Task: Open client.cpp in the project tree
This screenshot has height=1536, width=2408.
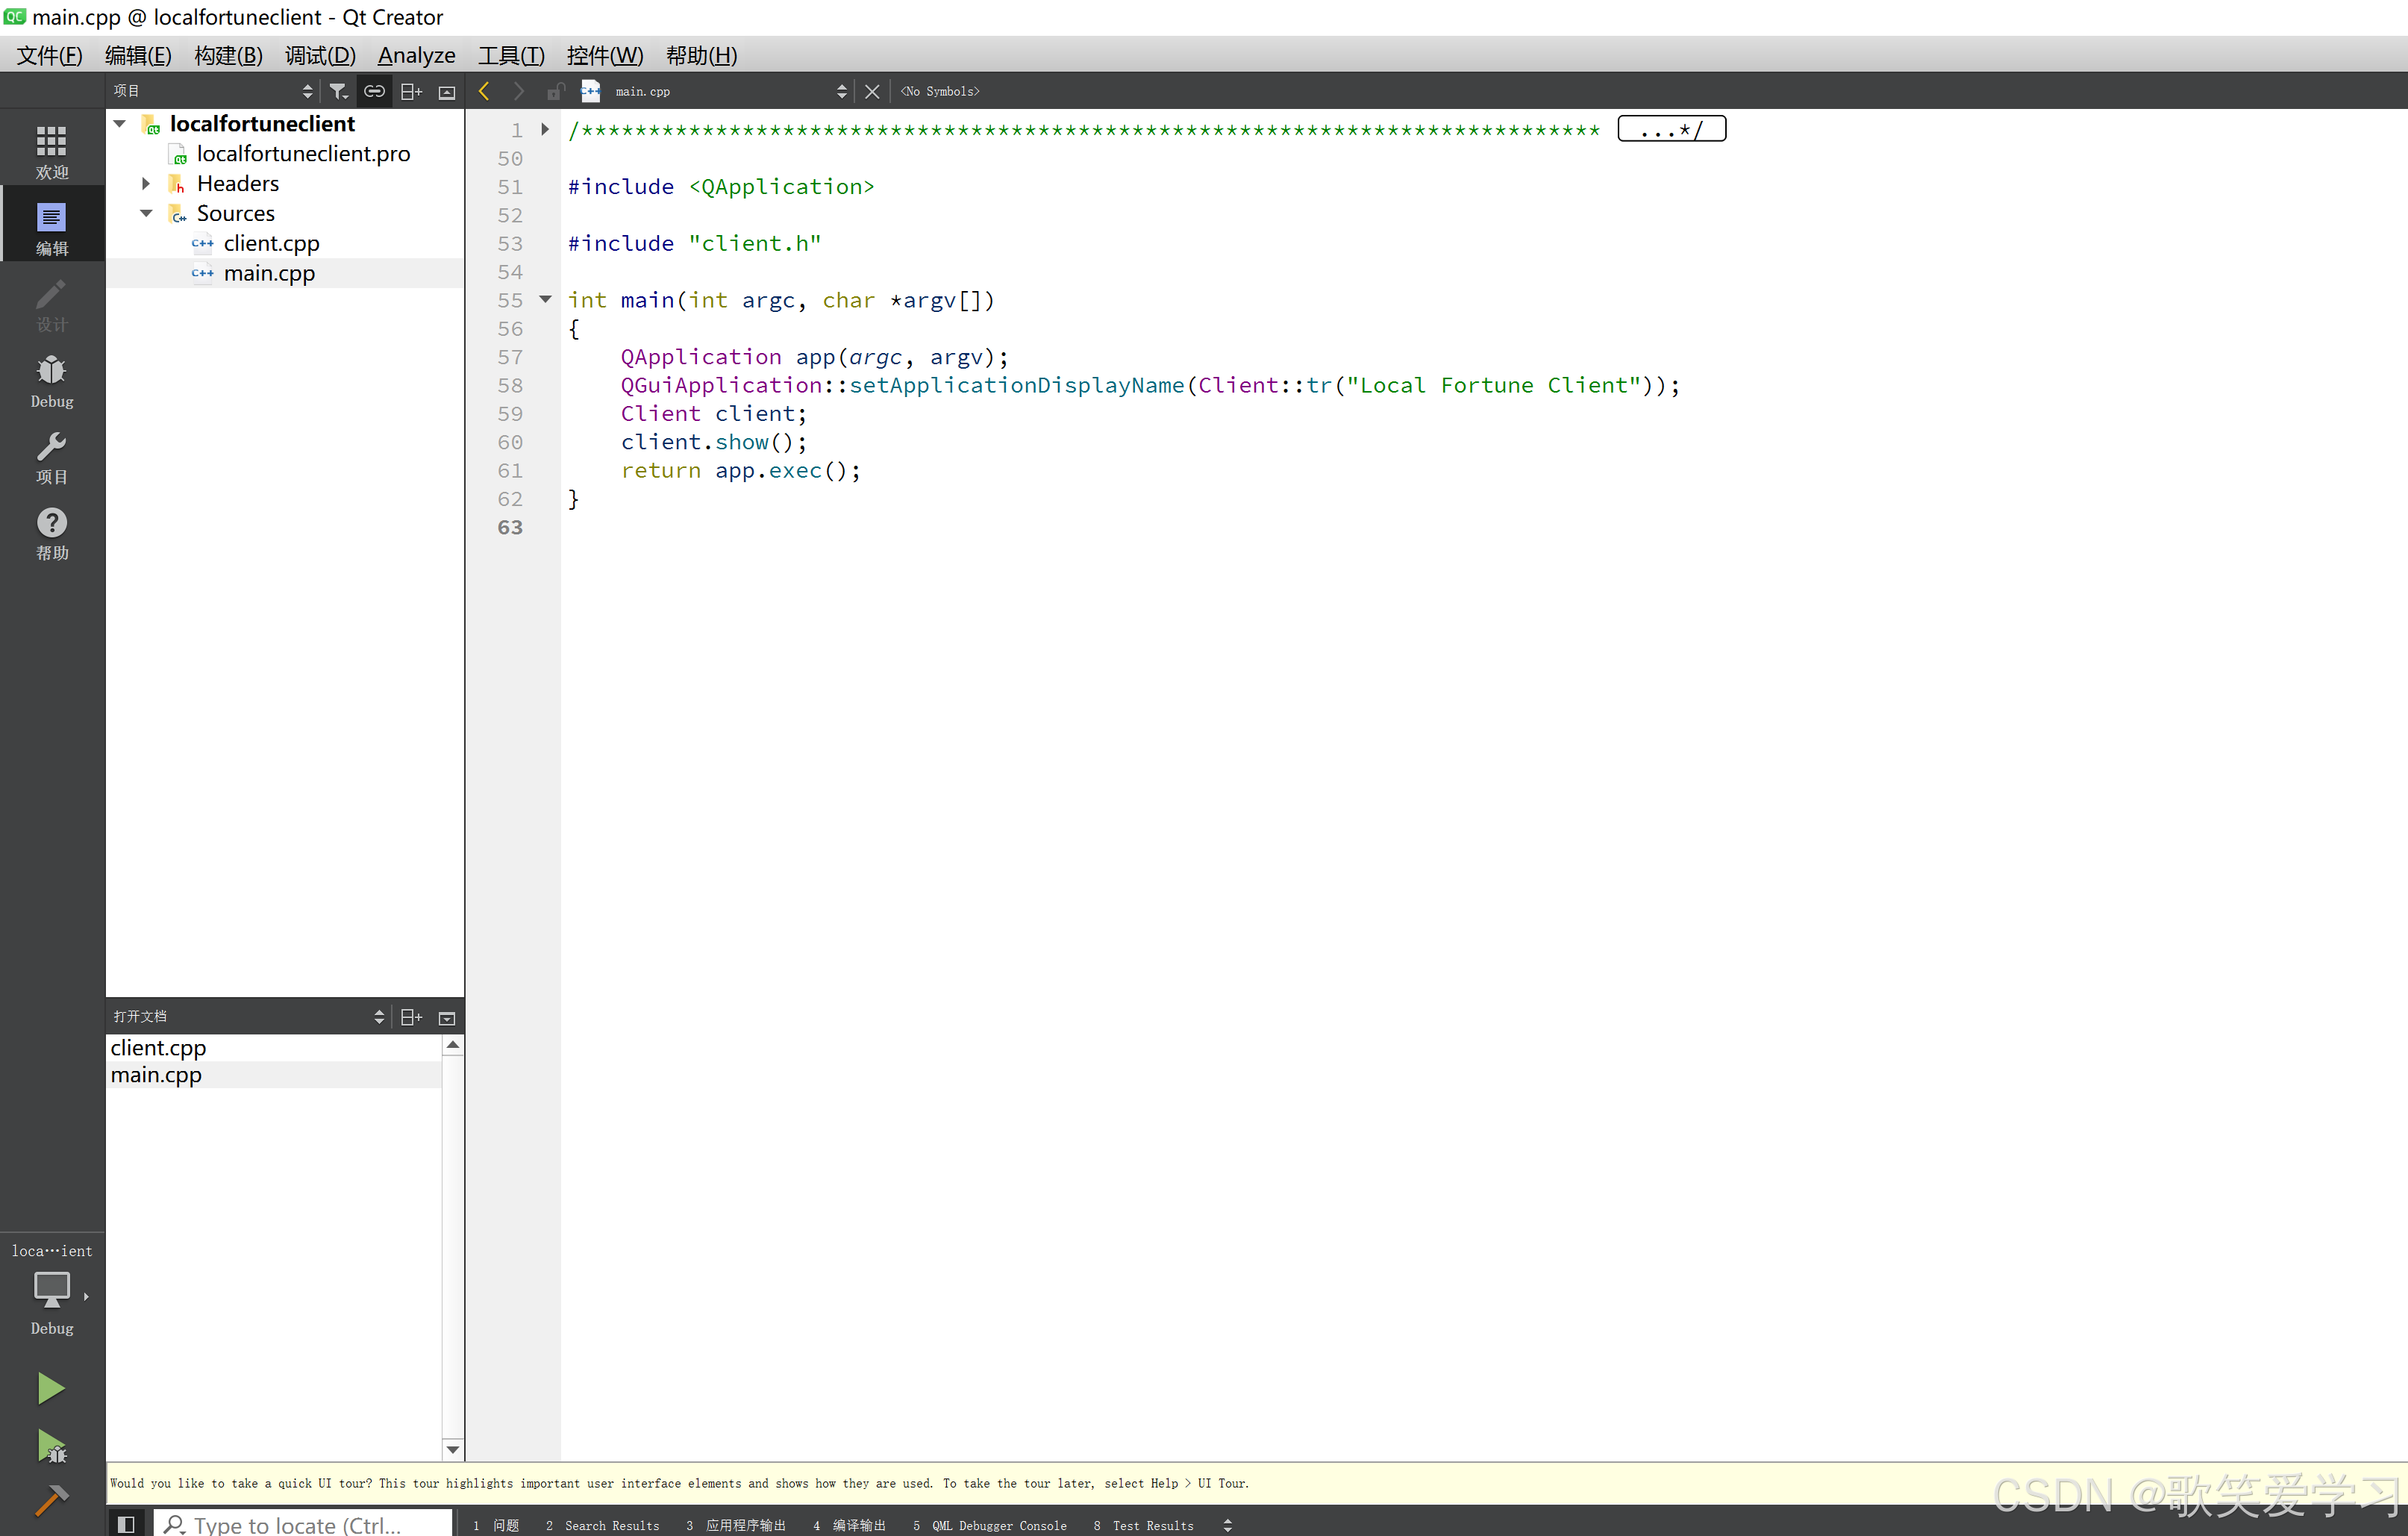Action: 271,243
